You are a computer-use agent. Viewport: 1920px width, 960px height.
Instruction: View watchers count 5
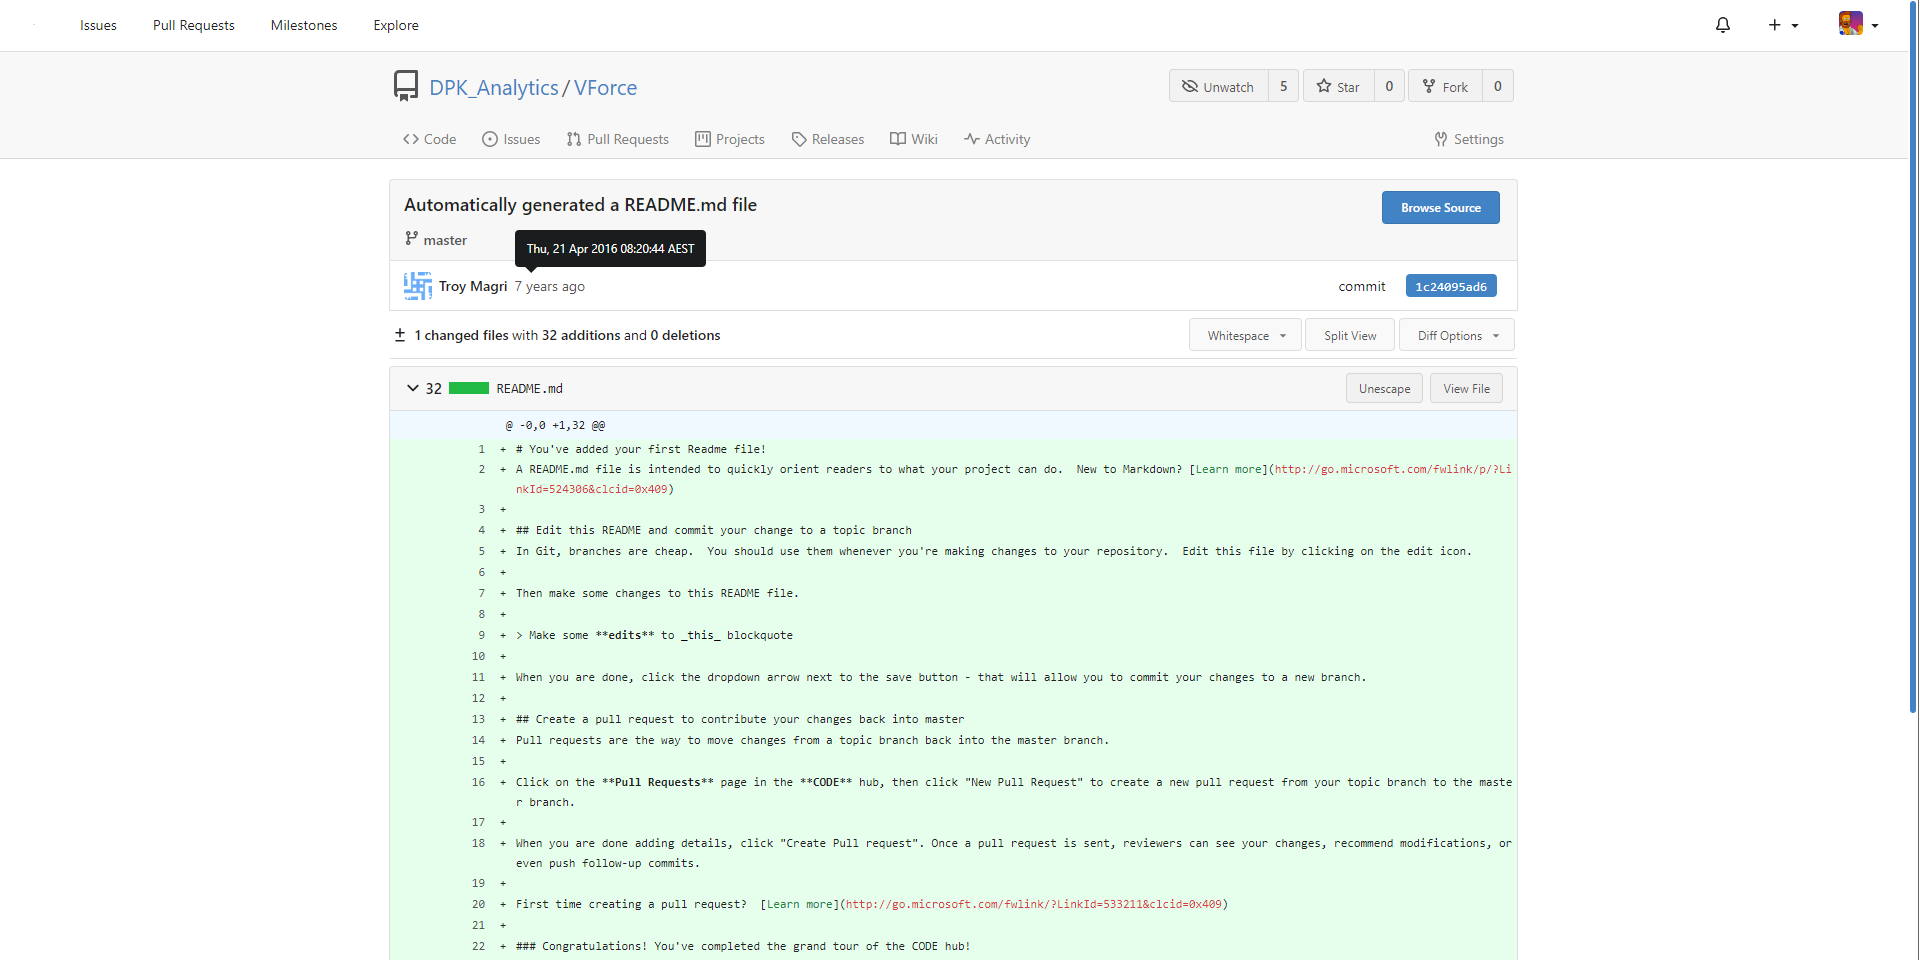[x=1284, y=86]
